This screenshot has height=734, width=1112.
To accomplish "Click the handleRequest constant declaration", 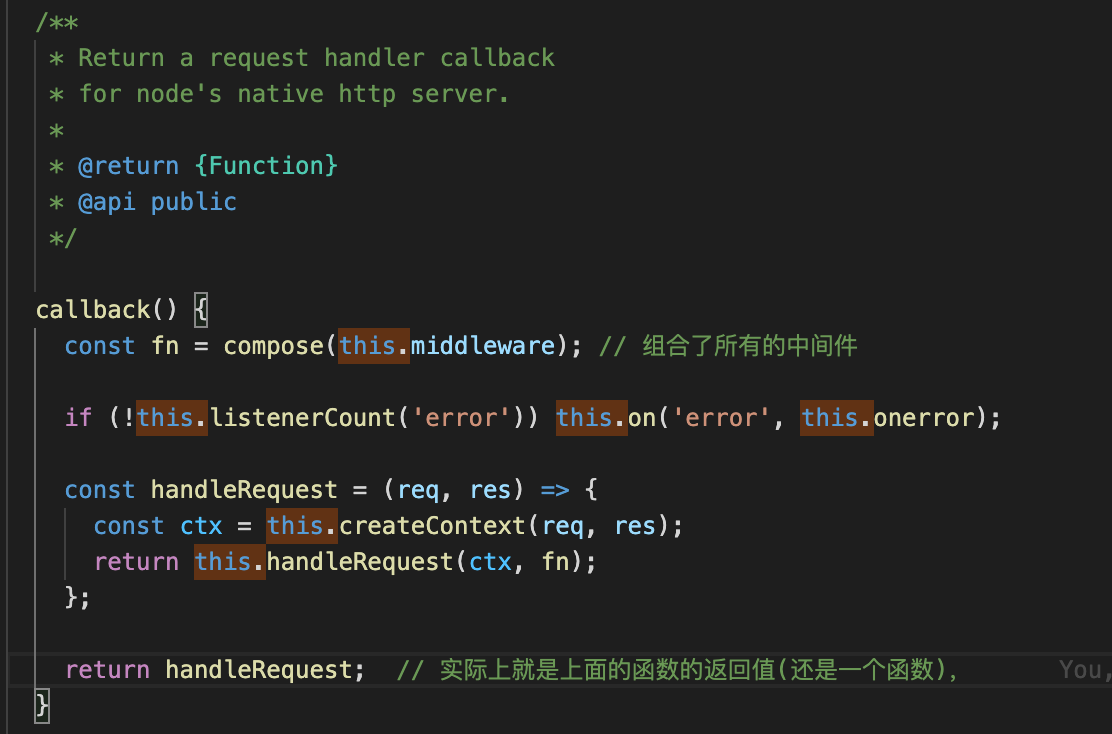I will 244,490.
